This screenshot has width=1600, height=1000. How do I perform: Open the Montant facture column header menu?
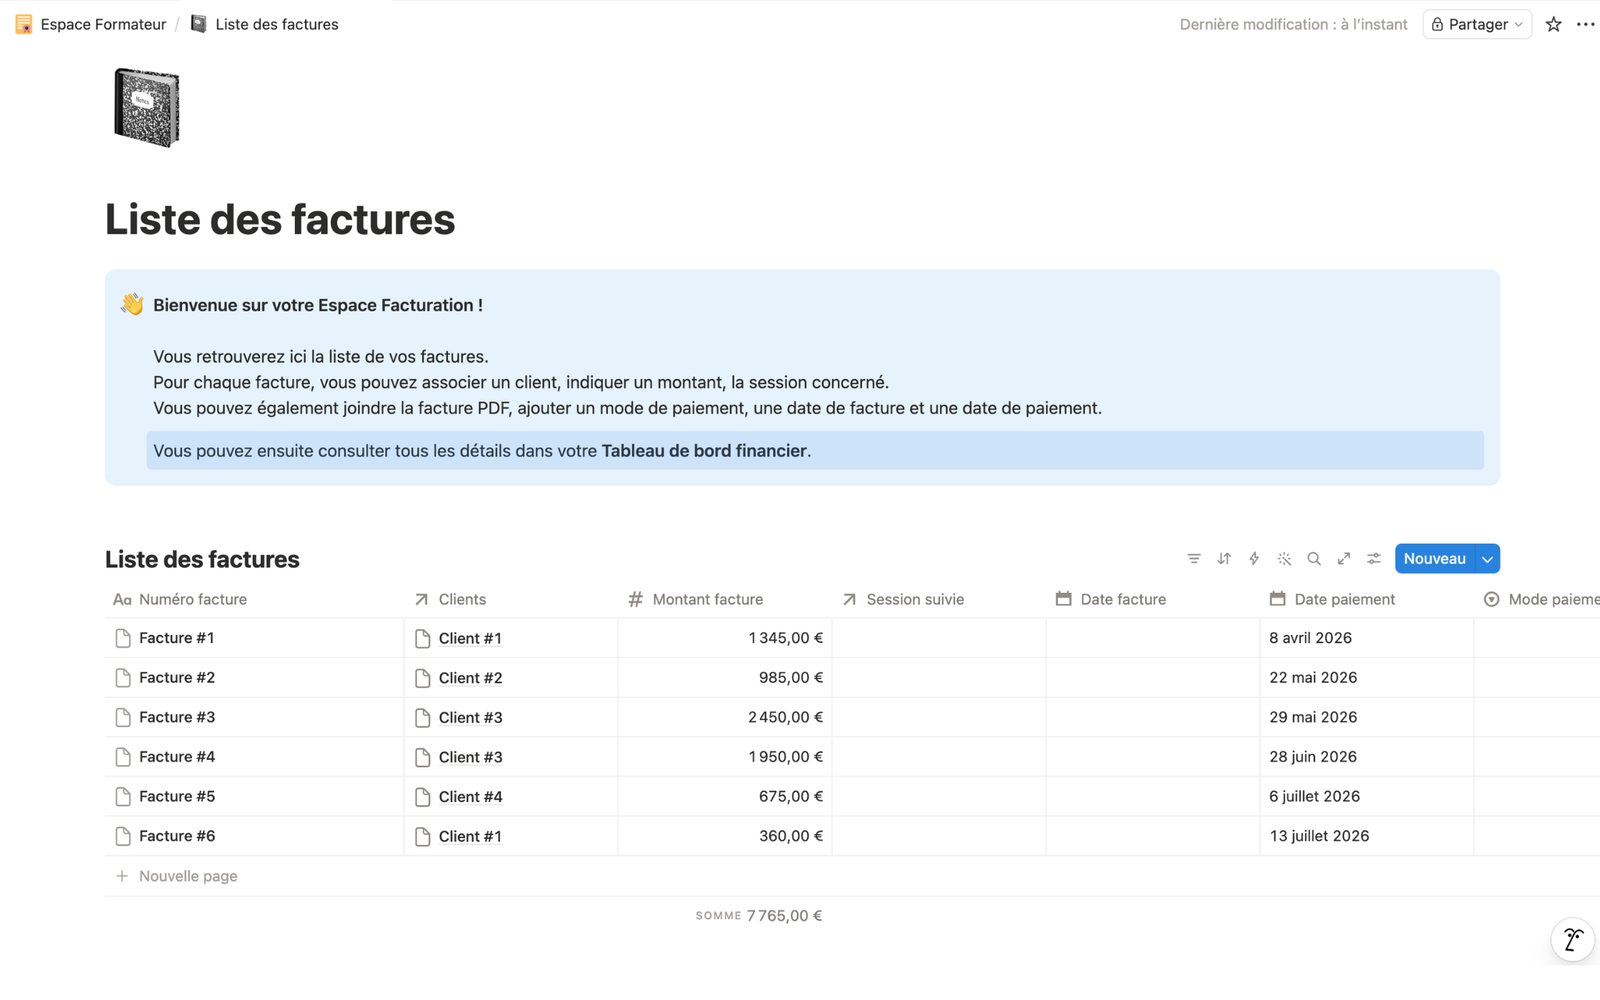707,600
